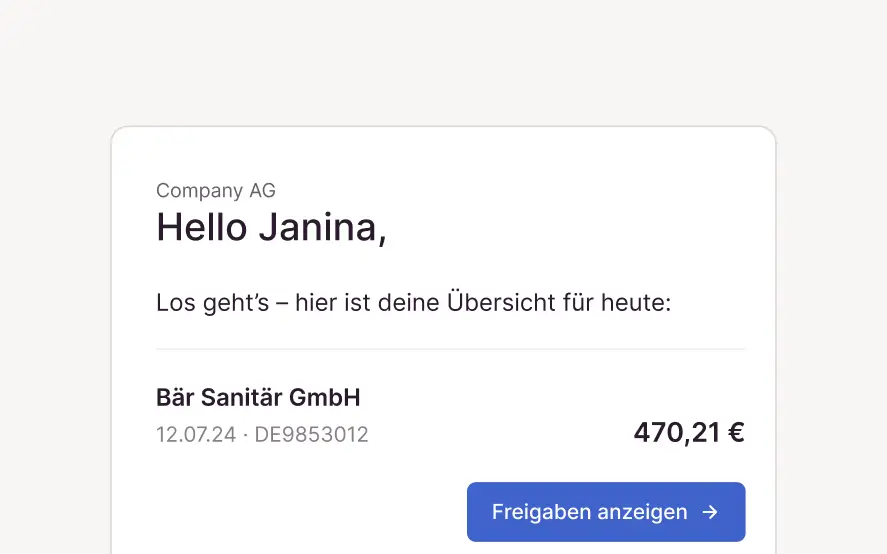887x554 pixels.
Task: Click the euro symbol after the amount
Action: 736,432
